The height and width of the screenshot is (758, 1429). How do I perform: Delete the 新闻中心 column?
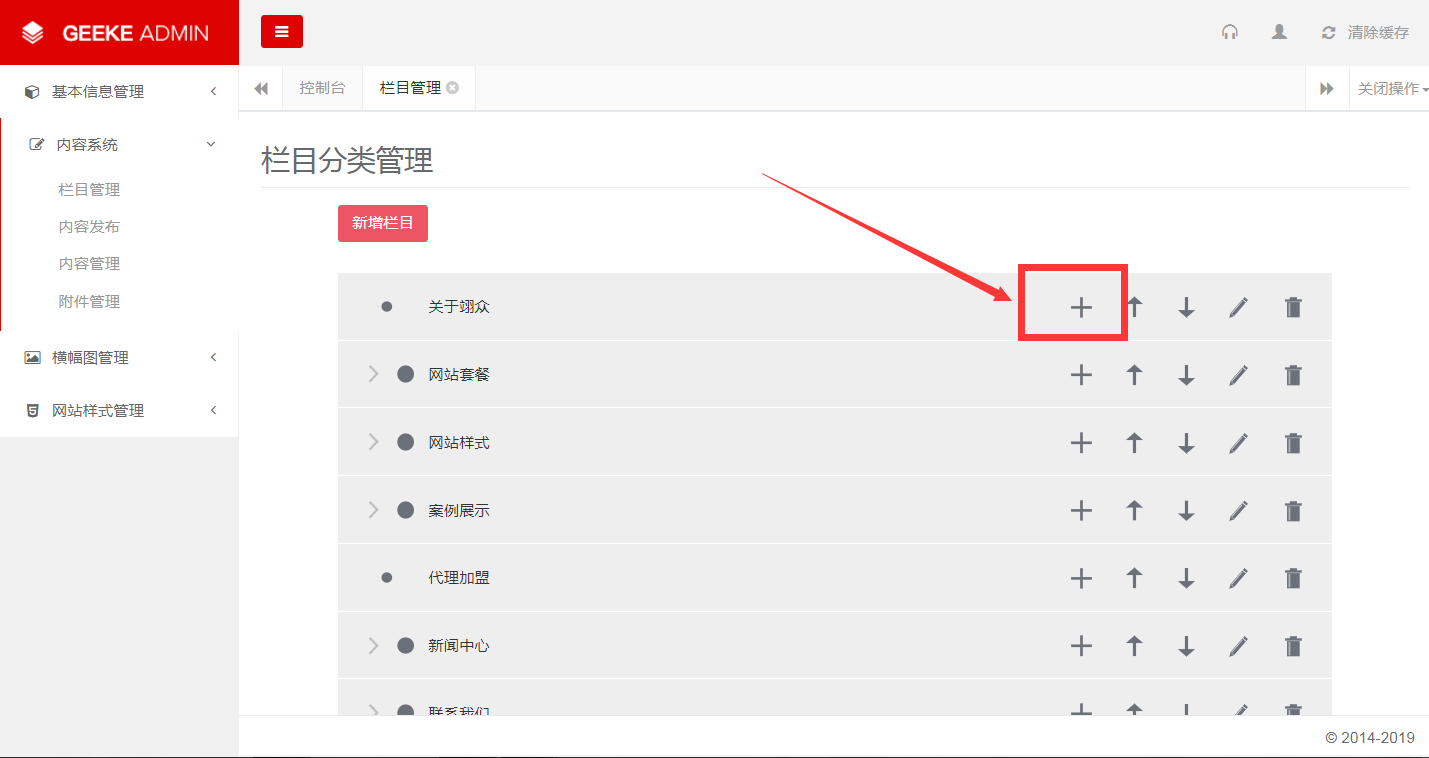pyautogui.click(x=1293, y=646)
